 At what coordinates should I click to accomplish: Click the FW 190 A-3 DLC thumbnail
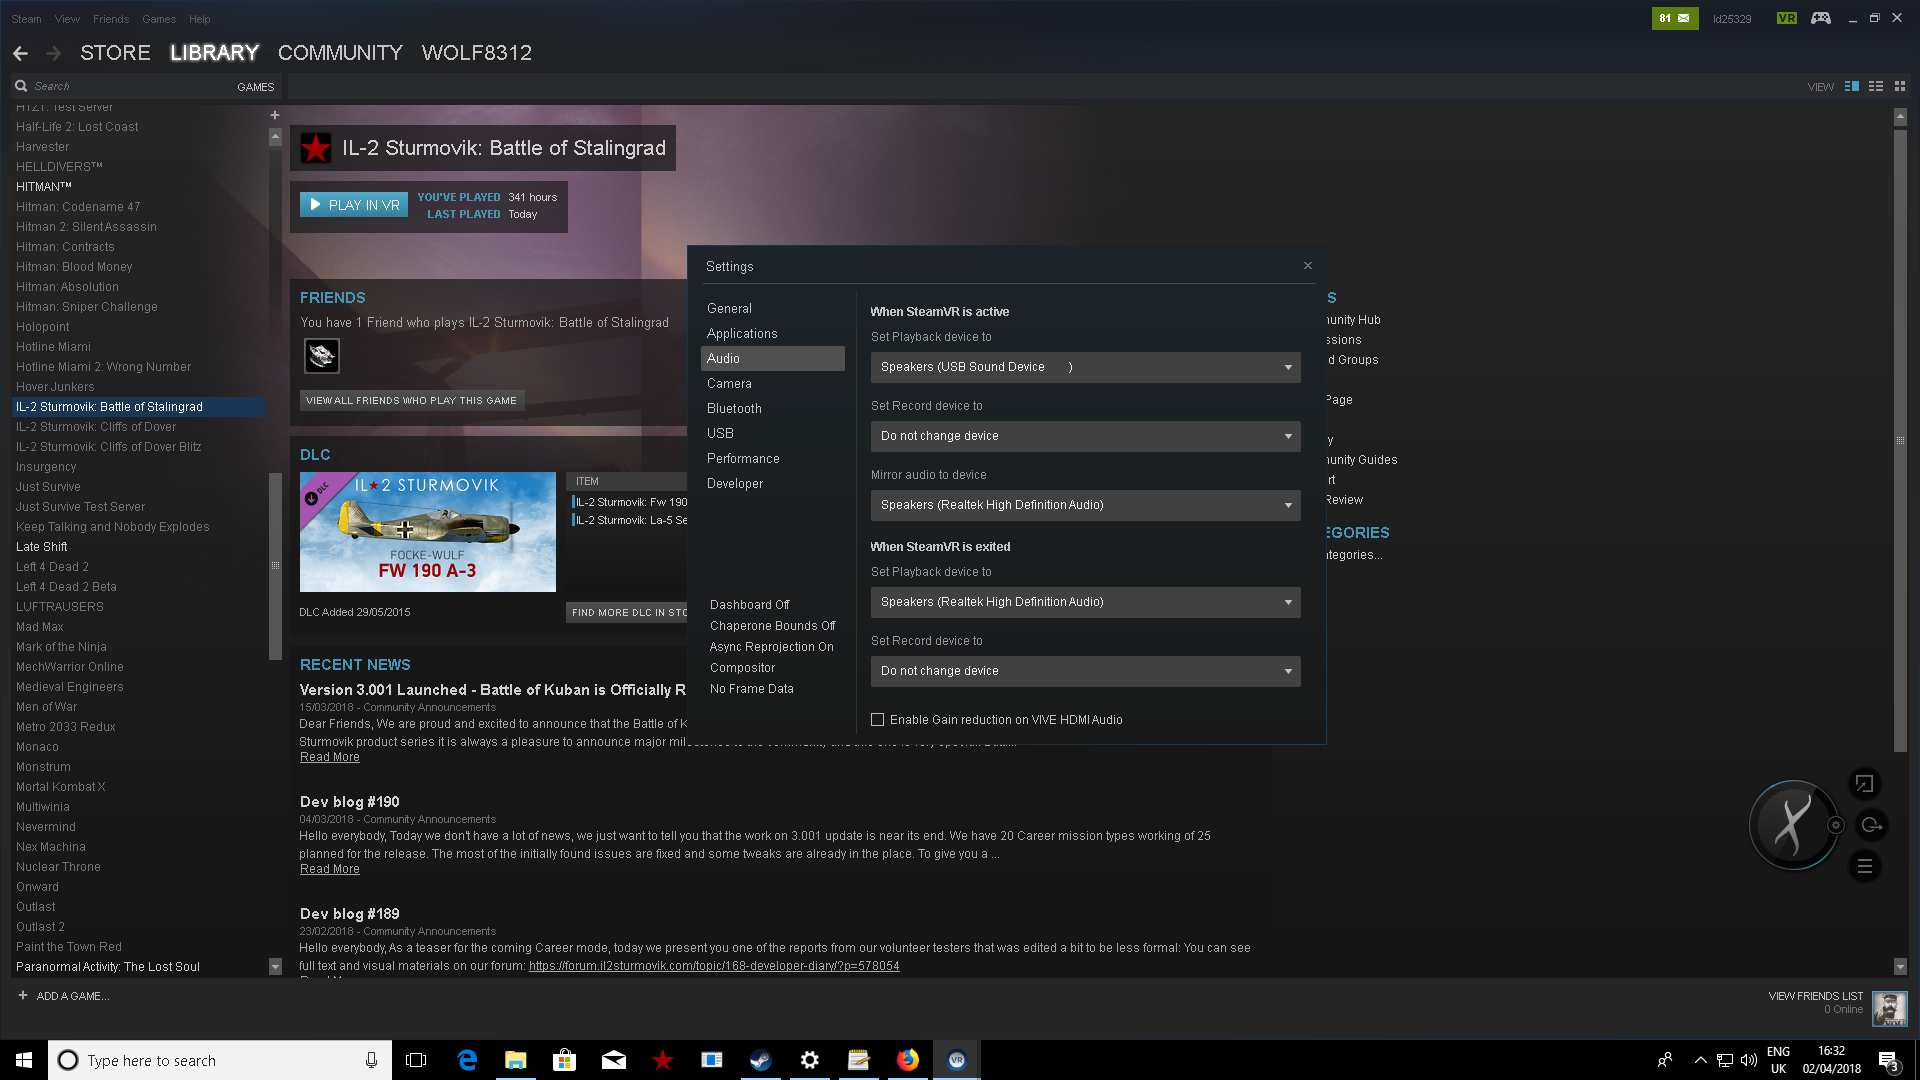(427, 532)
